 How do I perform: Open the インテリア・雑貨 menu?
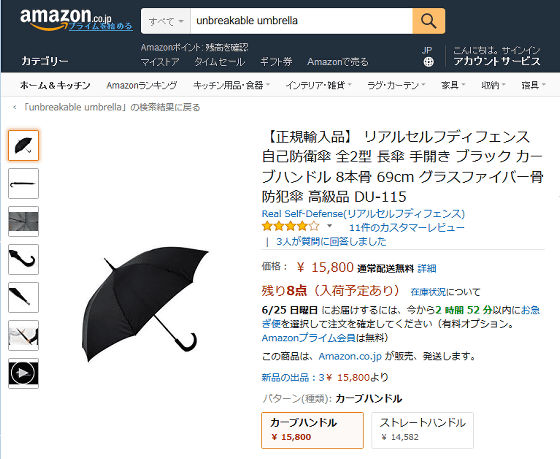(x=319, y=85)
